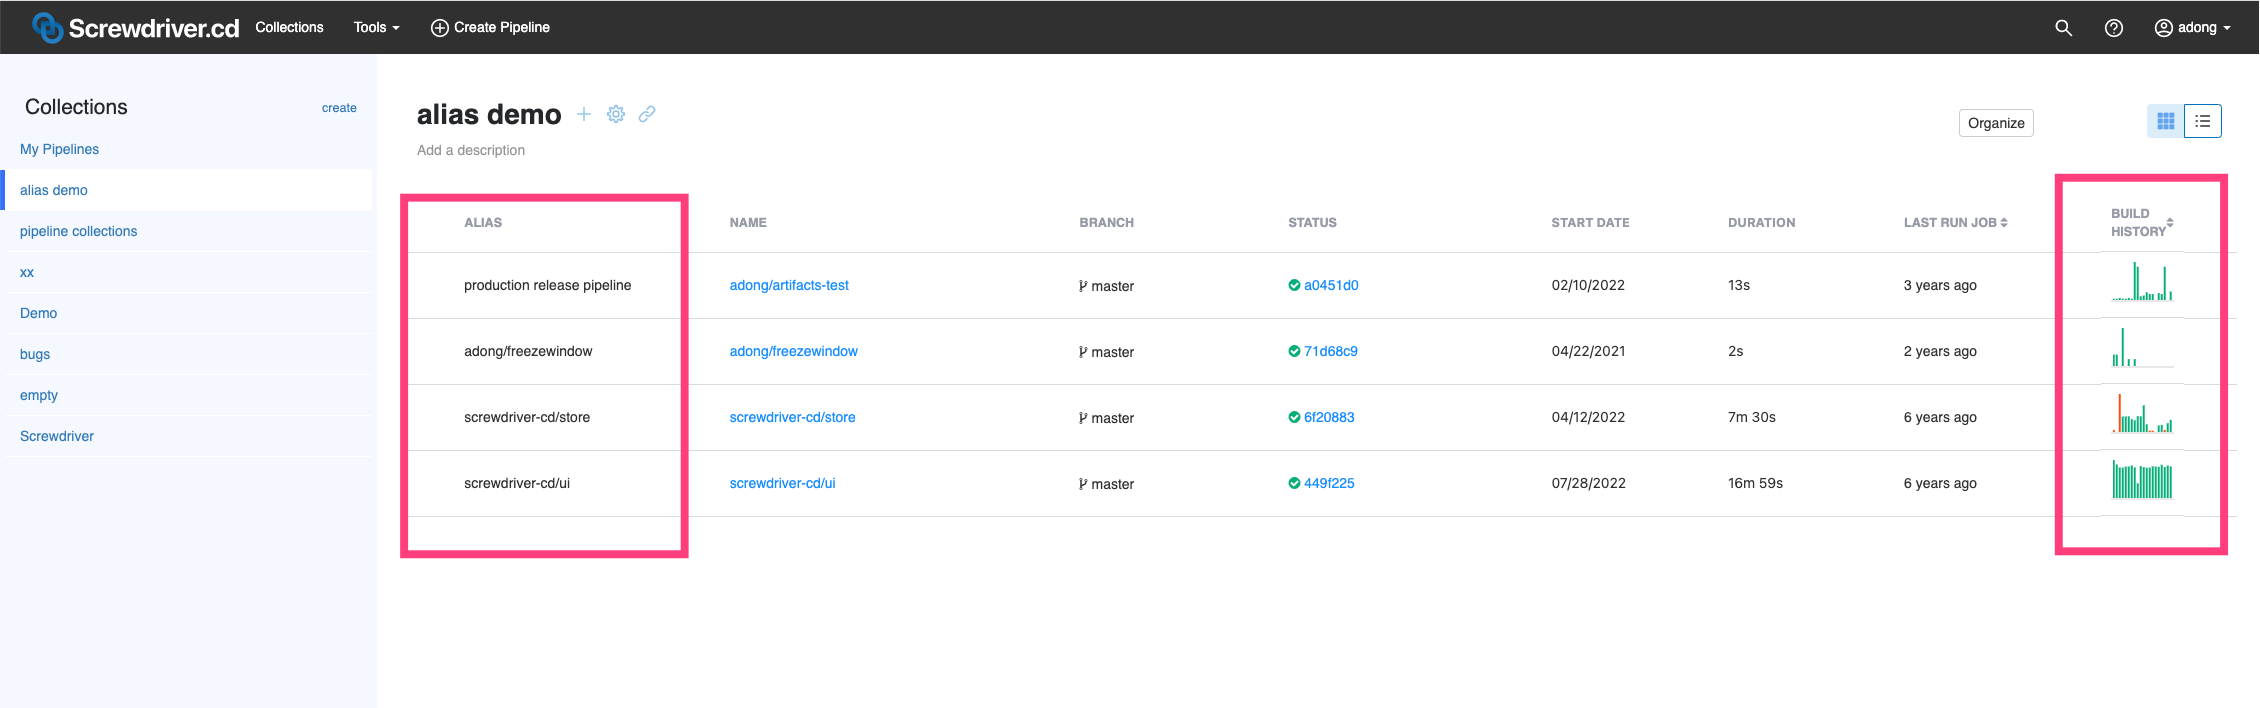Open build 6f20883 link

1329,417
